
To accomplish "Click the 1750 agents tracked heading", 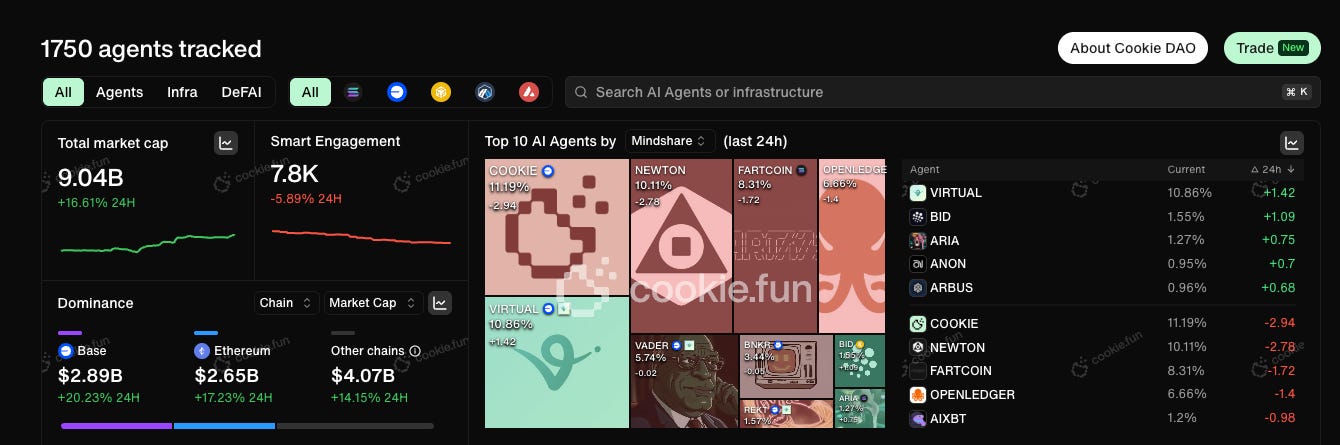I will [151, 48].
